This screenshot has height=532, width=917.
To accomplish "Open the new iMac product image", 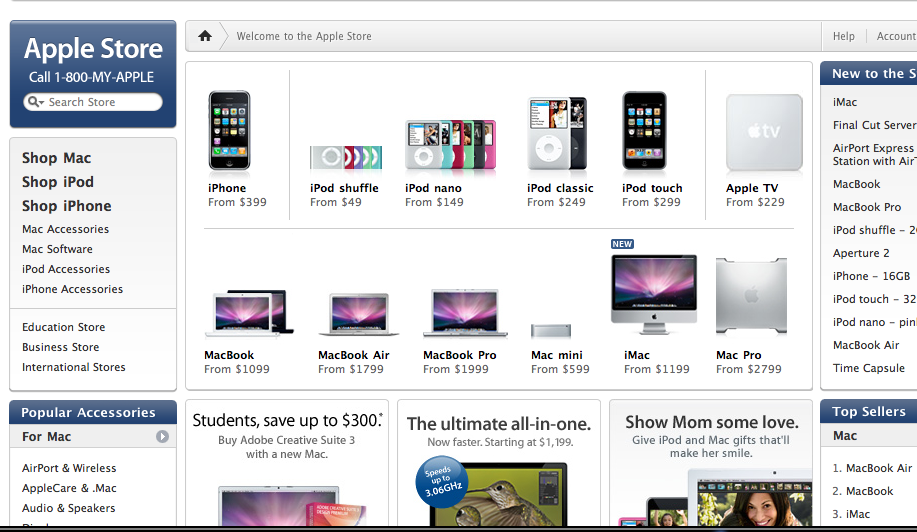I will click(x=654, y=295).
